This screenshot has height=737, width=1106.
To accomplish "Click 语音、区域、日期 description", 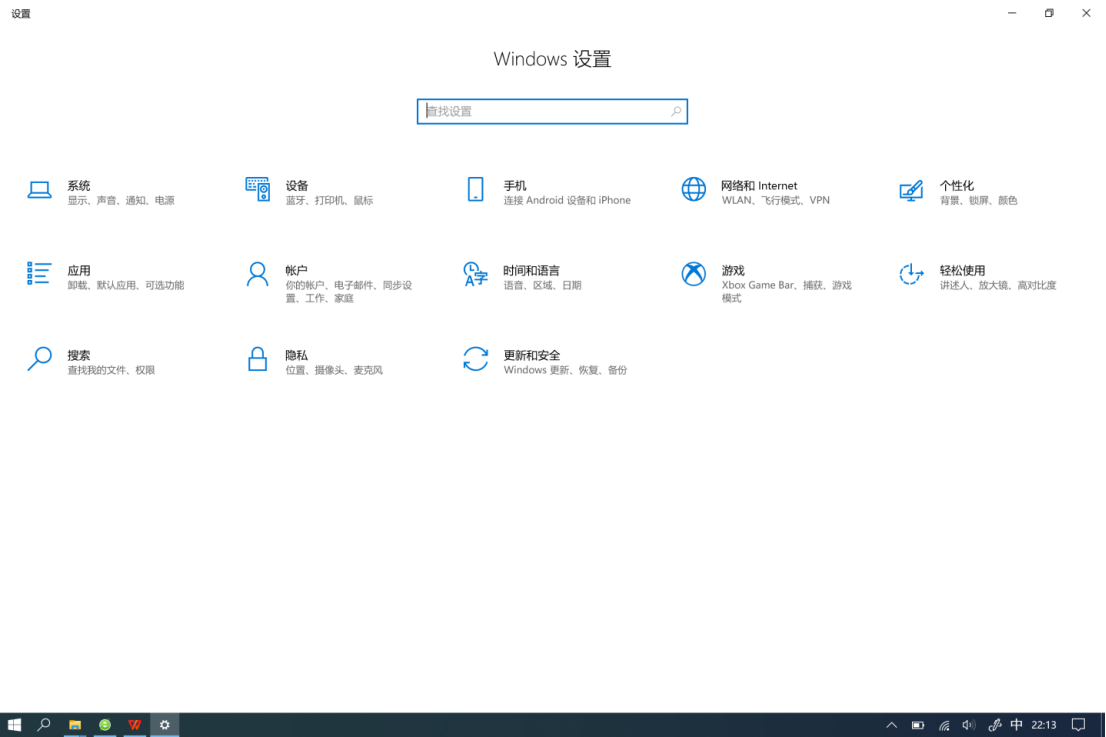I will coord(542,285).
